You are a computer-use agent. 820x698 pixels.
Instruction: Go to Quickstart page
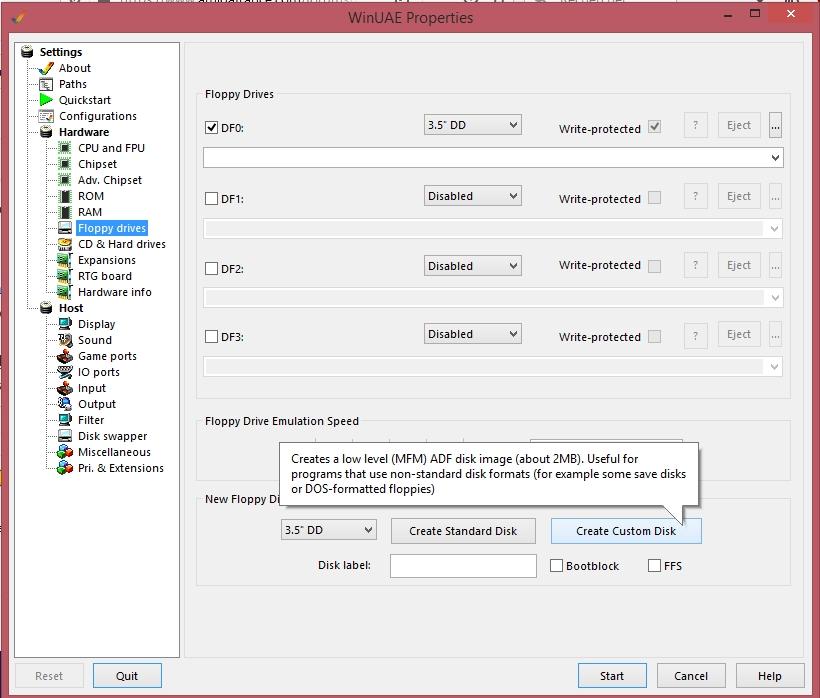(85, 100)
